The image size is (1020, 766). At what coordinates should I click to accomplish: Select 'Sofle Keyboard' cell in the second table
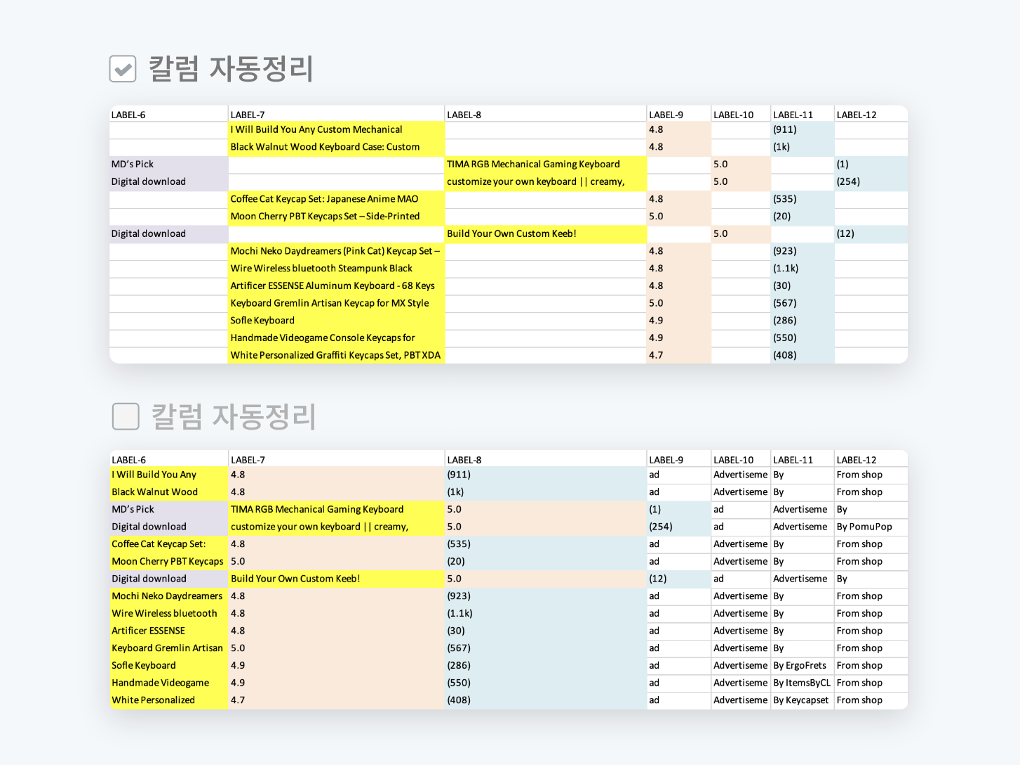click(169, 666)
